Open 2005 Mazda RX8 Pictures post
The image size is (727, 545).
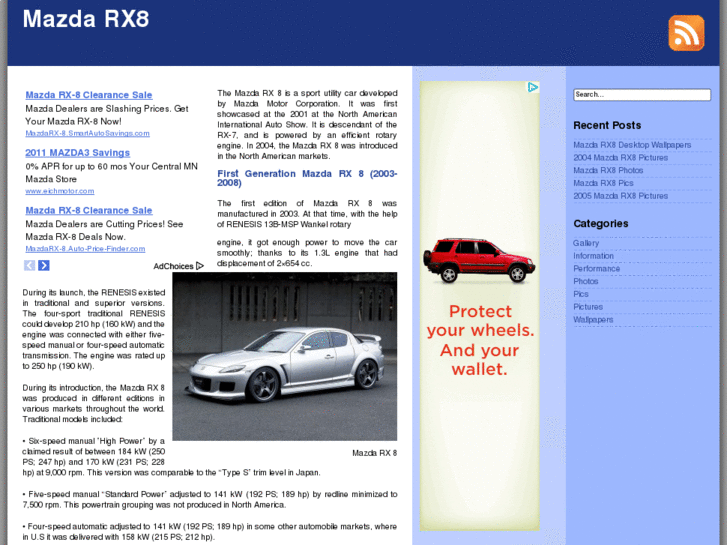pos(620,196)
